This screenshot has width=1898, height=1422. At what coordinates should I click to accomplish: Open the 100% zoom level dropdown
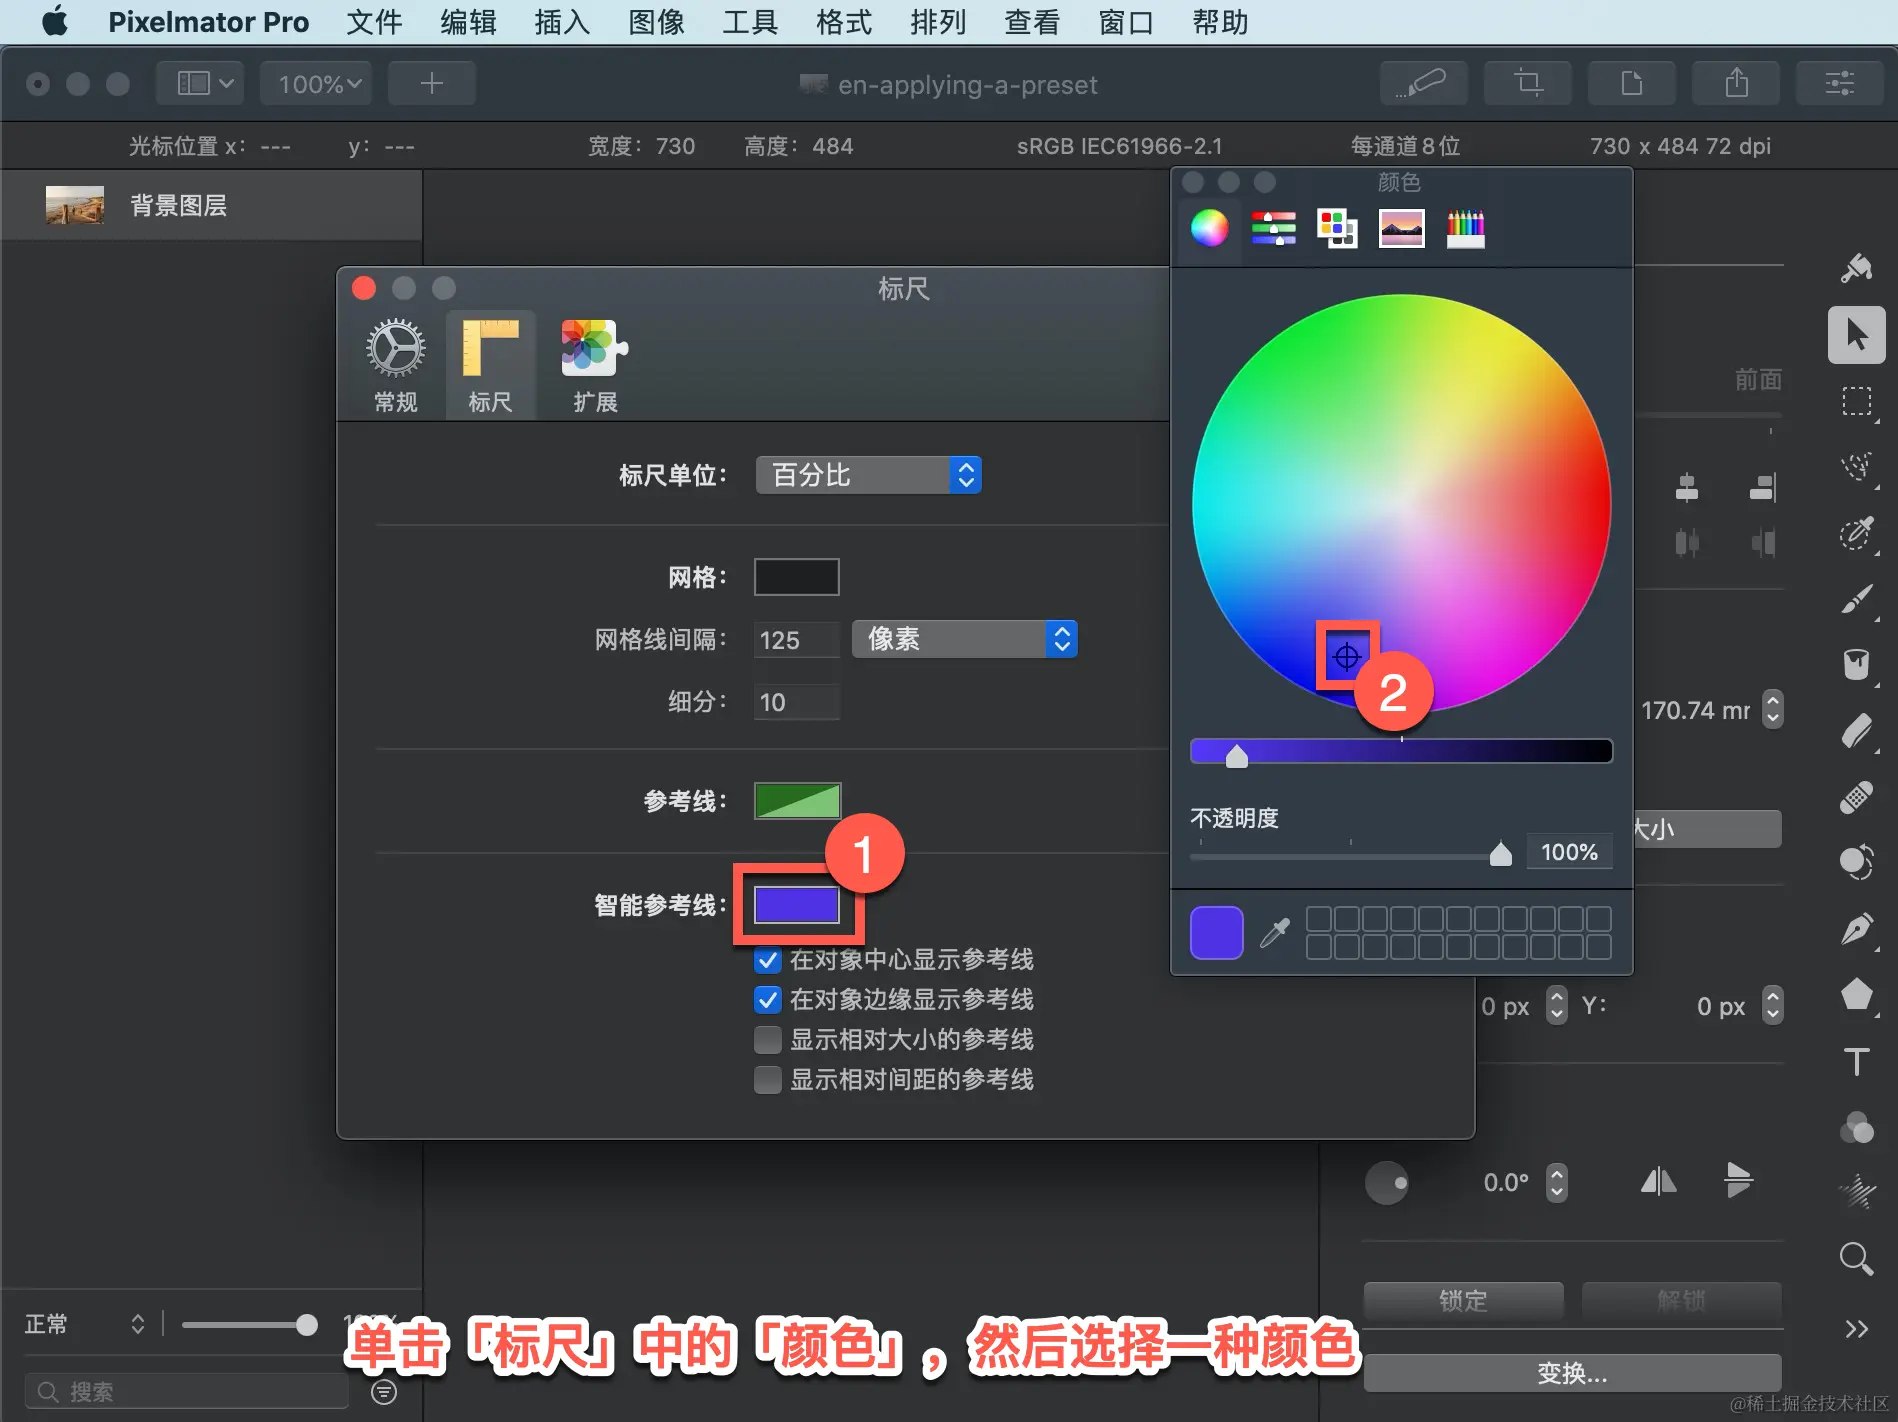[317, 83]
